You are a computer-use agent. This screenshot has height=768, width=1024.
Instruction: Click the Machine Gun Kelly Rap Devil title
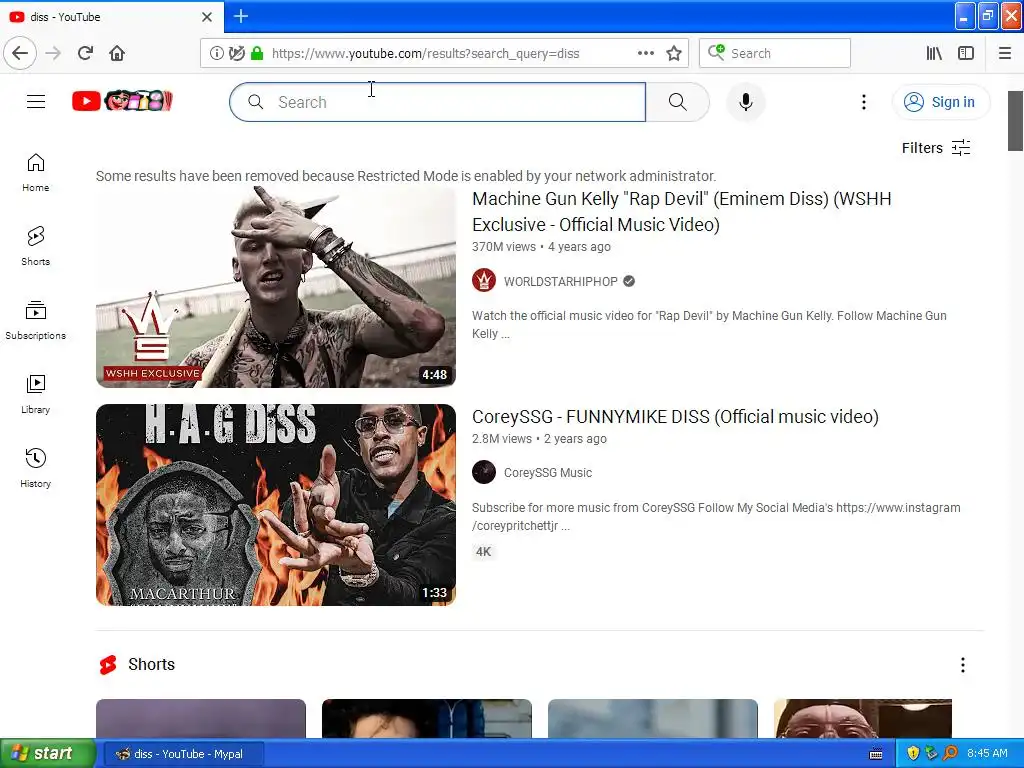point(682,212)
